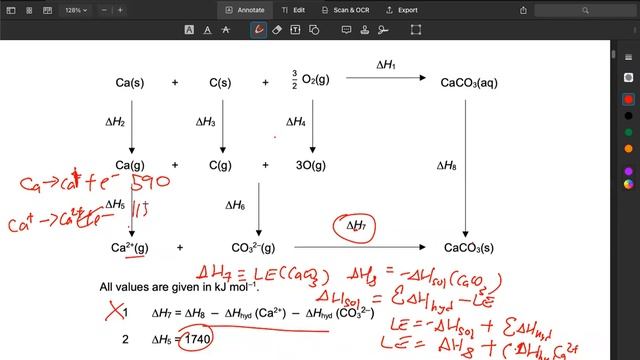
Task: Focus the search field
Action: pos(585,10)
